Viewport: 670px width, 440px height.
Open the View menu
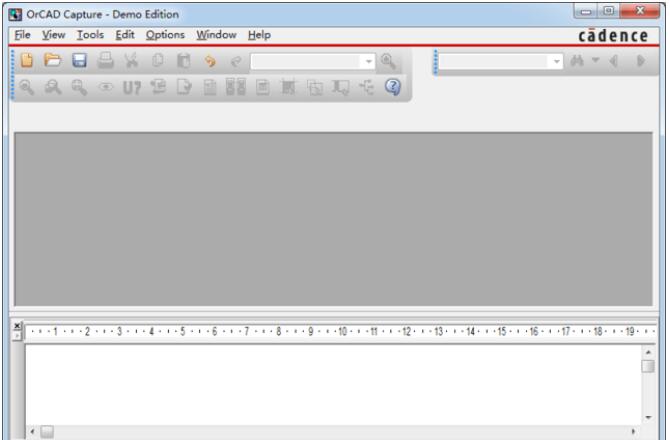53,35
